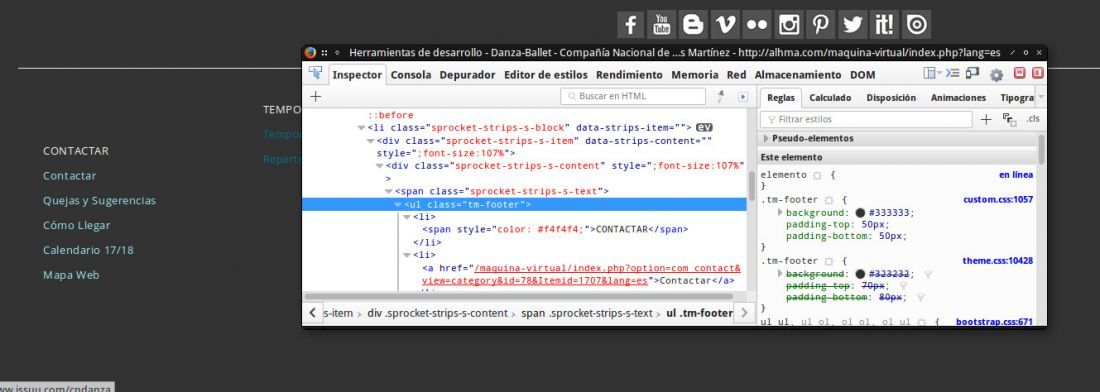
Task: Expand Pseudo-elementos section
Action: [766, 139]
